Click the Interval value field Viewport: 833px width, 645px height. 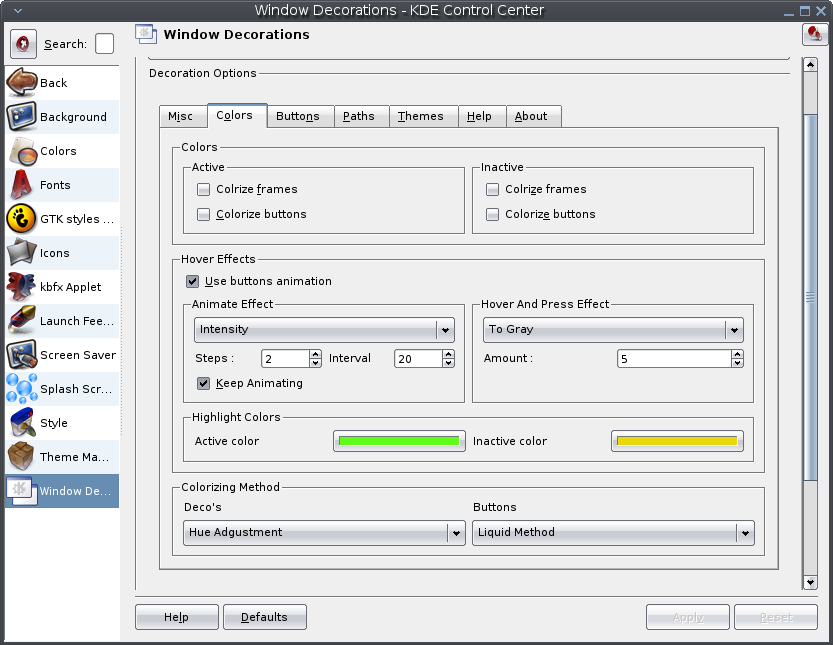pyautogui.click(x=419, y=359)
